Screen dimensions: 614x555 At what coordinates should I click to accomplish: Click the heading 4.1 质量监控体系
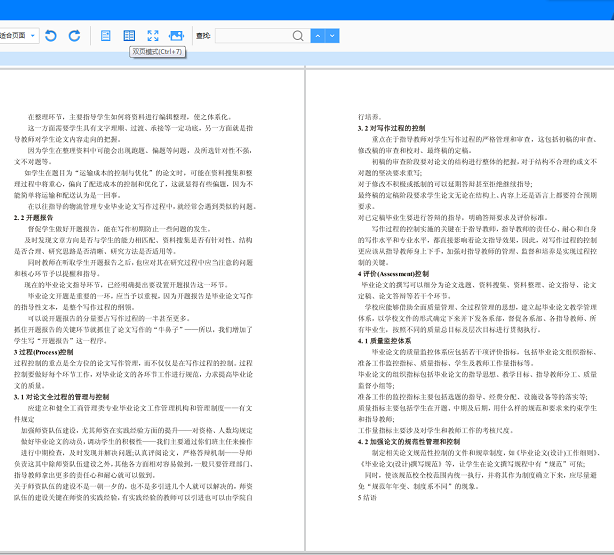384,341
